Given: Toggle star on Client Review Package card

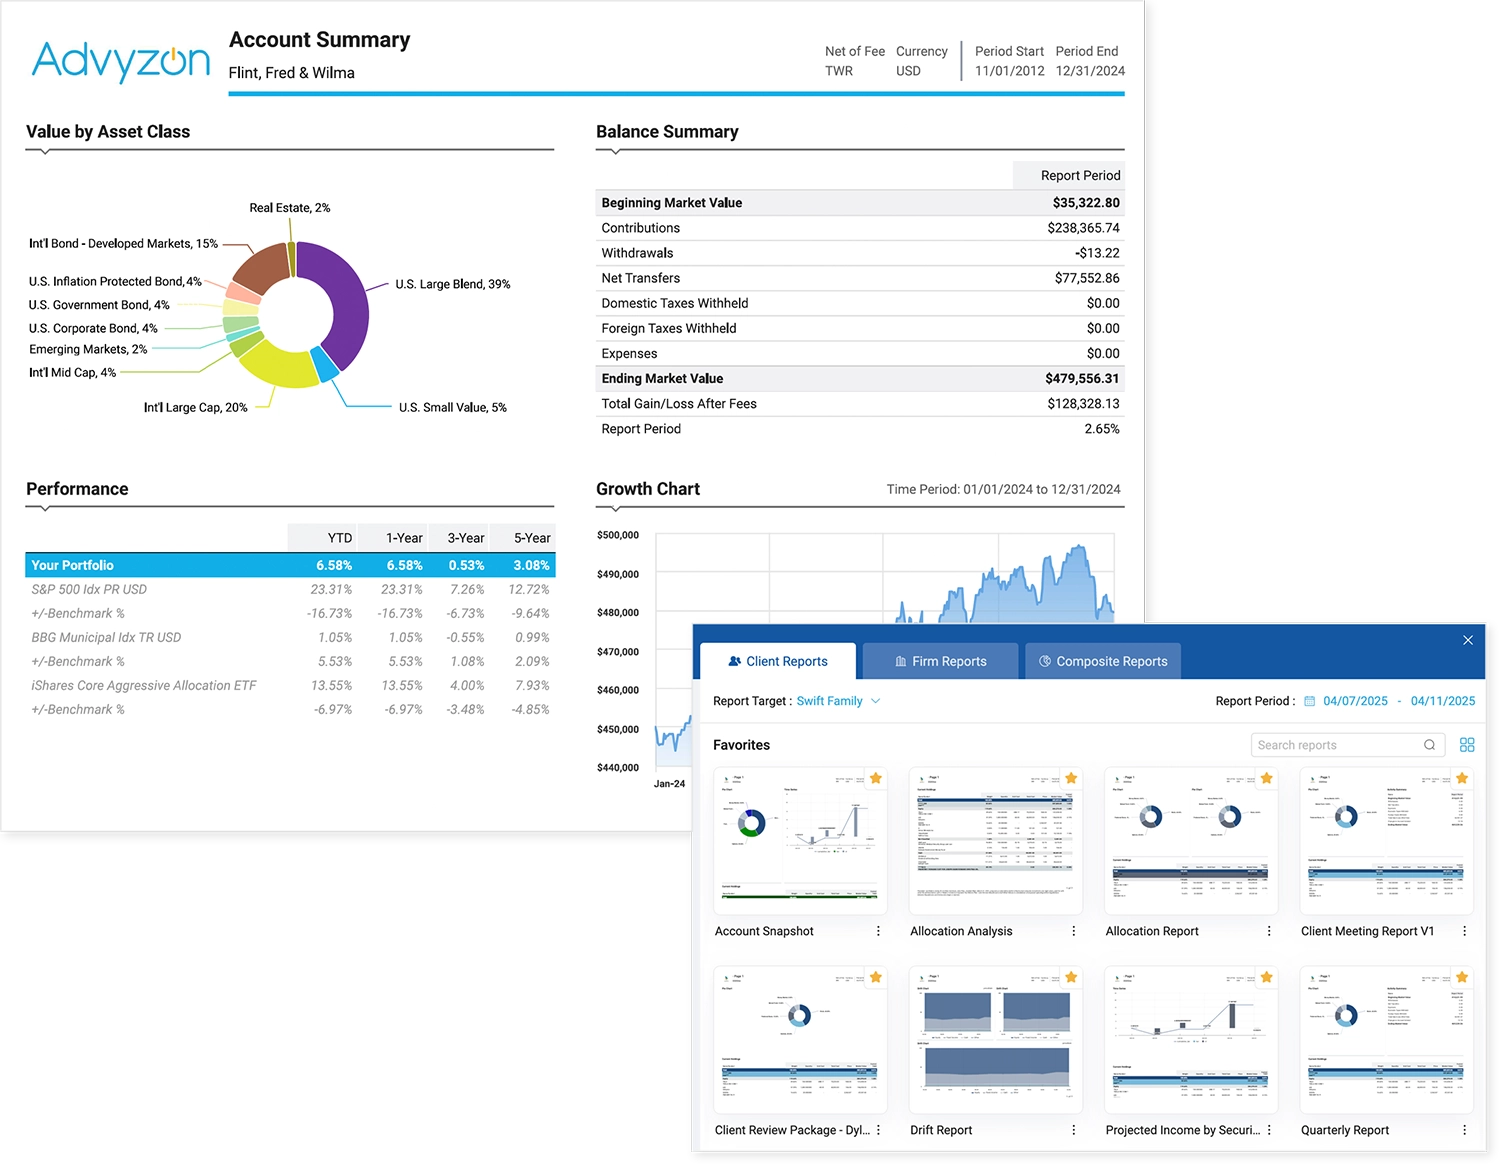Looking at the screenshot, I should tap(876, 977).
